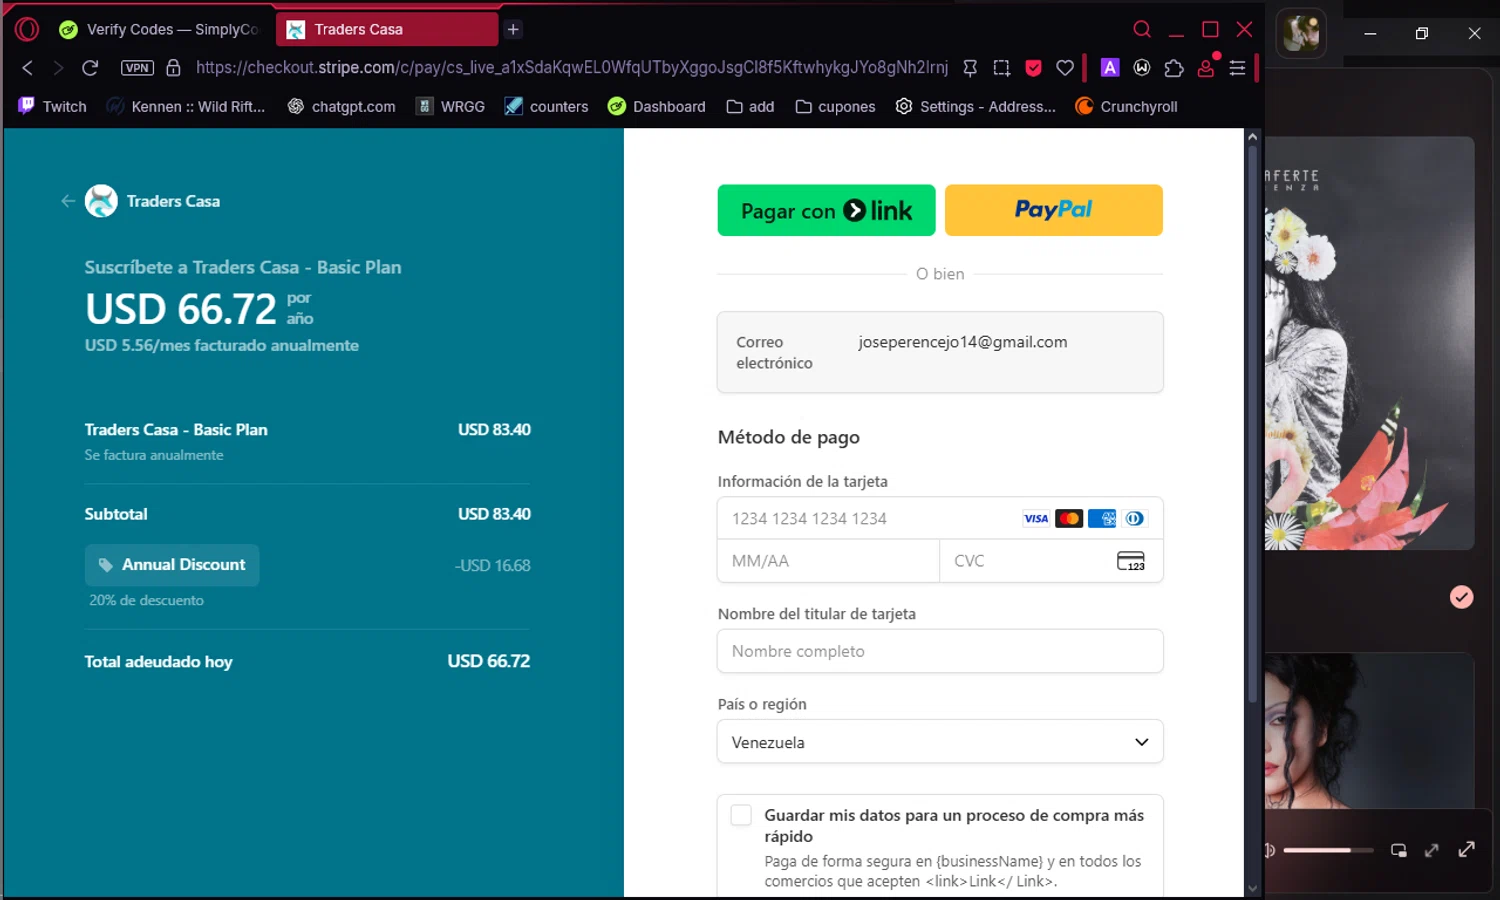Enter fullscreen in background window player

[1467, 849]
